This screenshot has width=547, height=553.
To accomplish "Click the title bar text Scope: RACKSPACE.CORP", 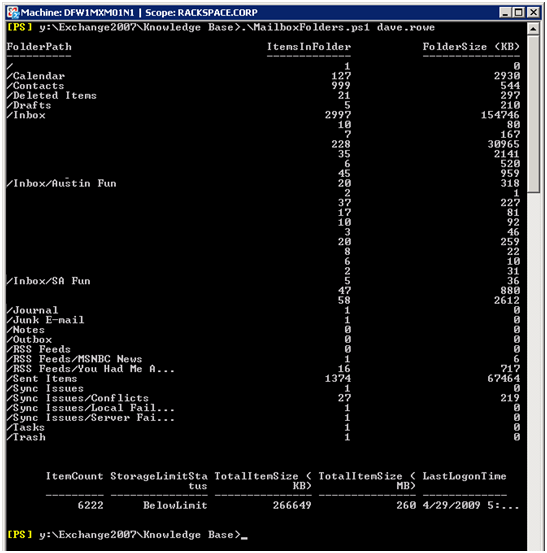I will [x=201, y=13].
